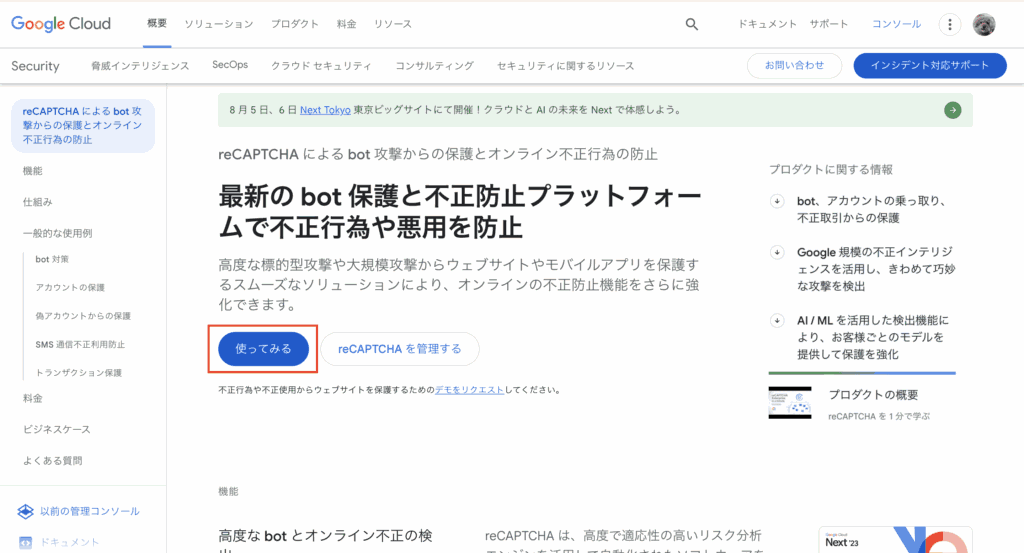Open the user profile avatar
Screen dimensions: 1024x553
point(984,24)
